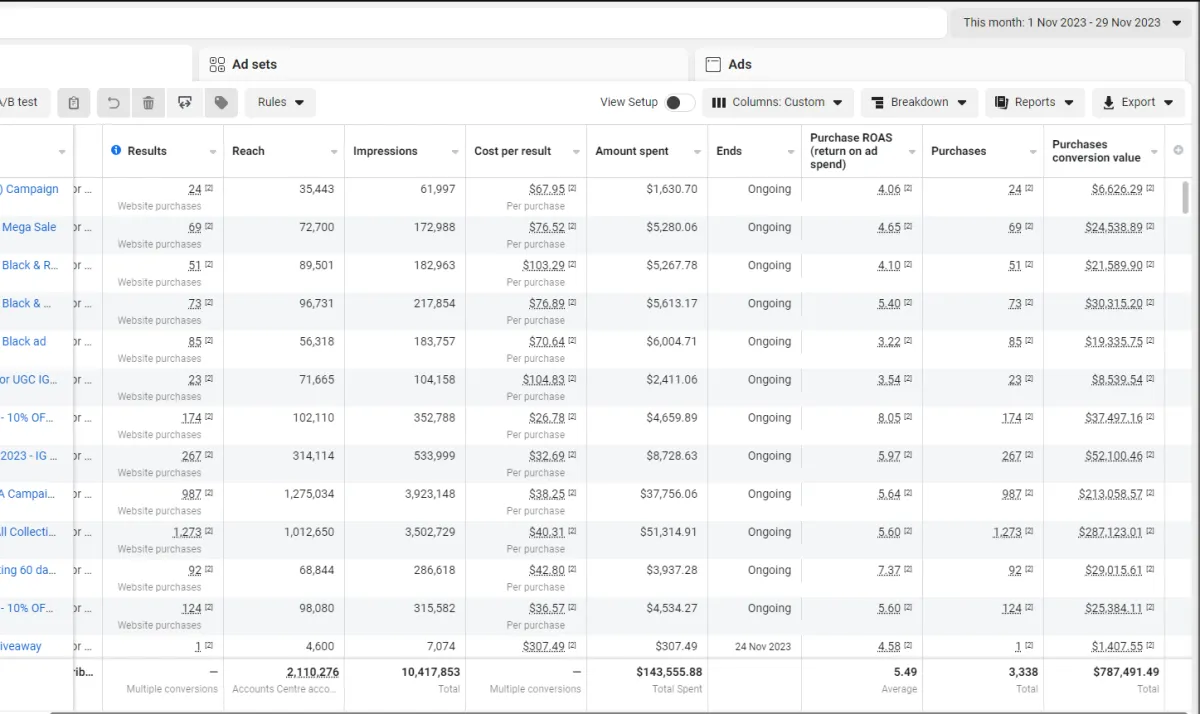
Task: Open the Black & R... campaign link
Action: (29, 265)
